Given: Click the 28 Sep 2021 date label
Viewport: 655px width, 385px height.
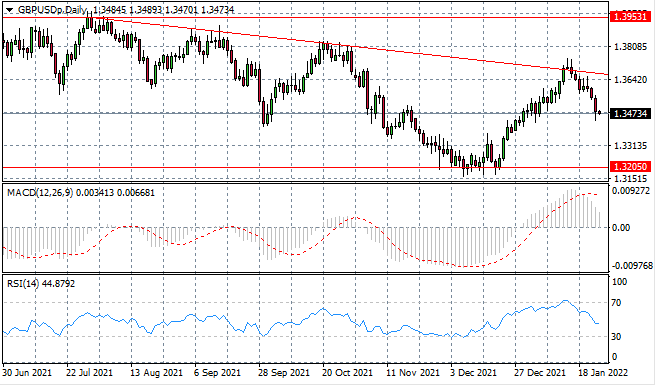Looking at the screenshot, I should 283,372.
